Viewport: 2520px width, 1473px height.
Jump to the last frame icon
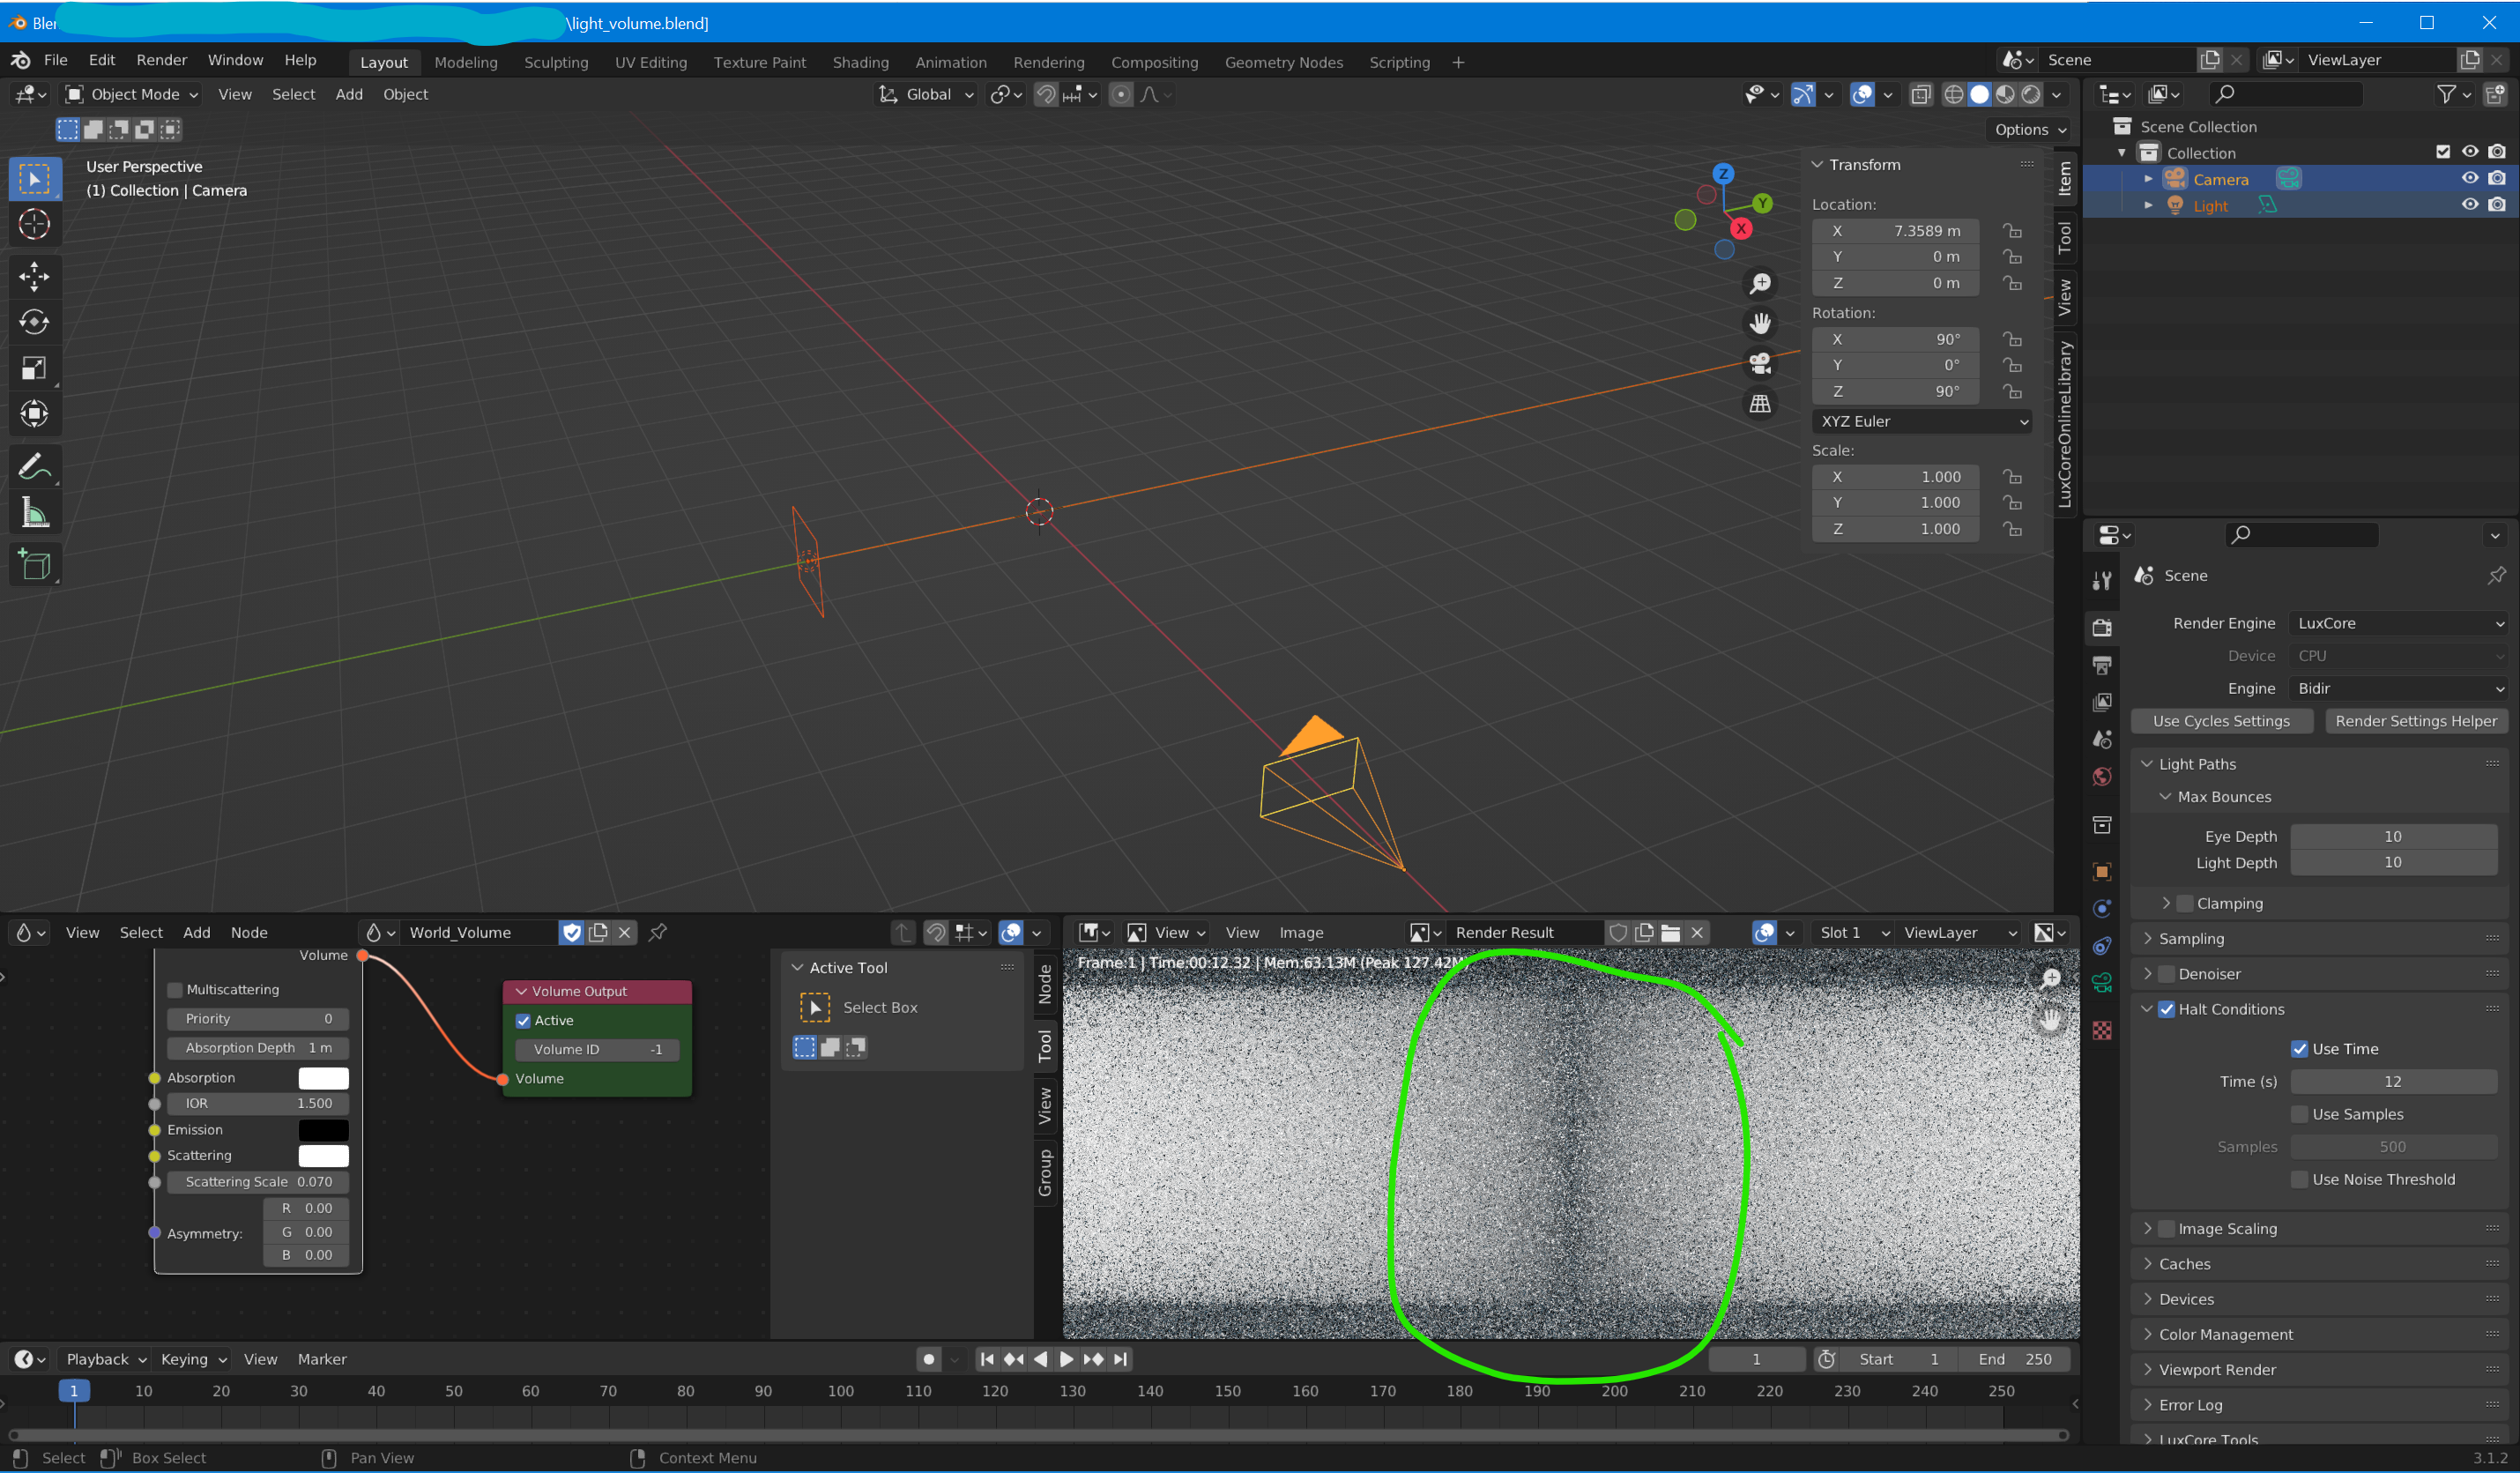pos(1121,1359)
